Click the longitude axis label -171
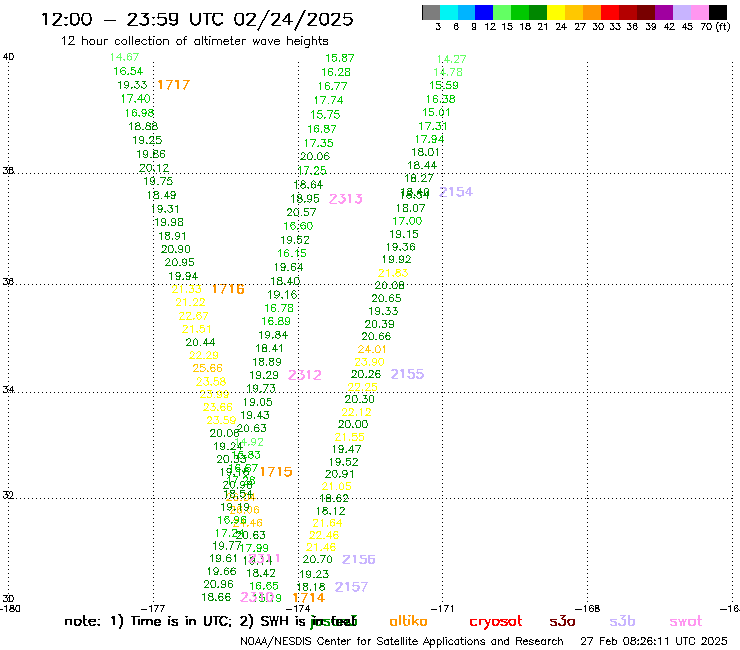Viewport: 740px width, 650px height. [x=443, y=609]
